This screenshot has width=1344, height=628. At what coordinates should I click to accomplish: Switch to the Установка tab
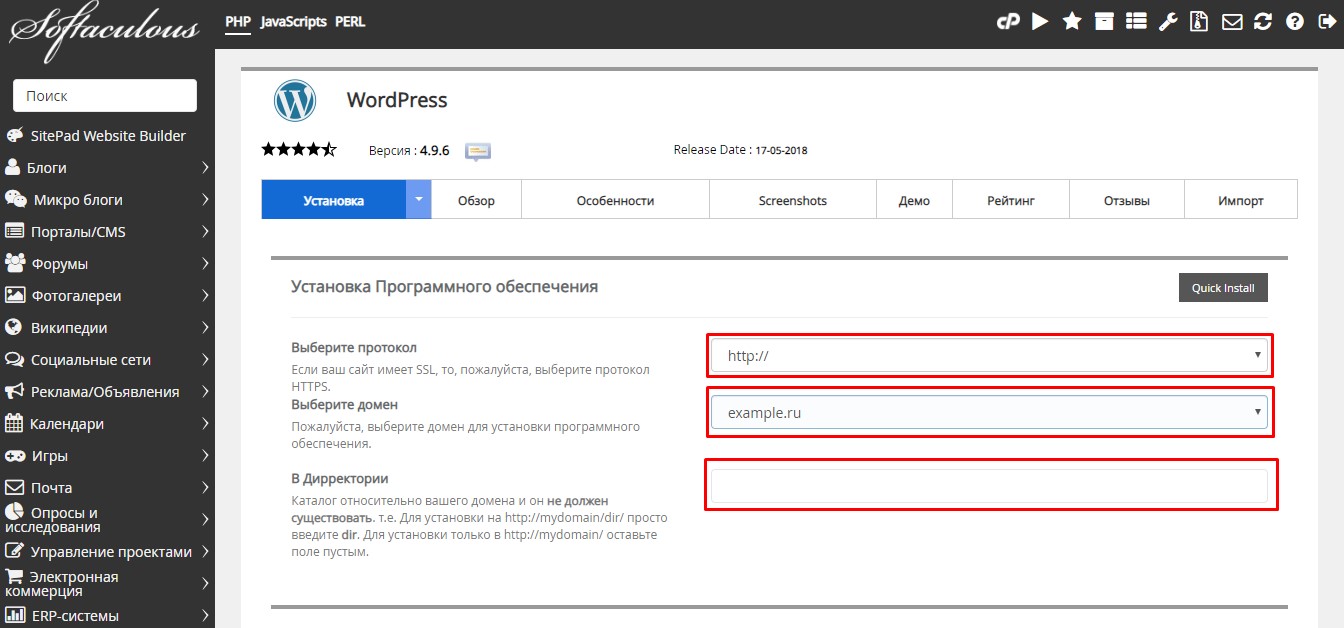[334, 199]
